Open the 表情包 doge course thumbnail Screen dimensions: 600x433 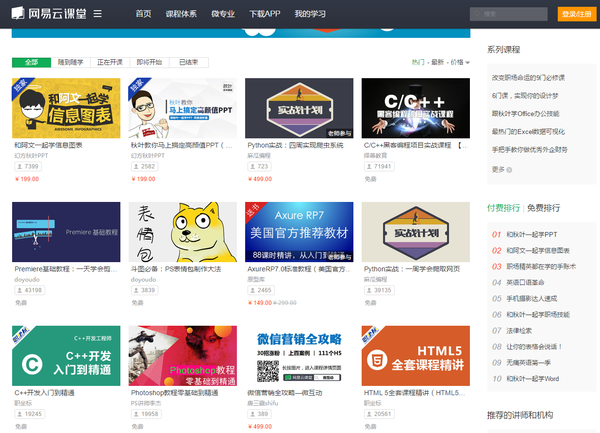183,232
